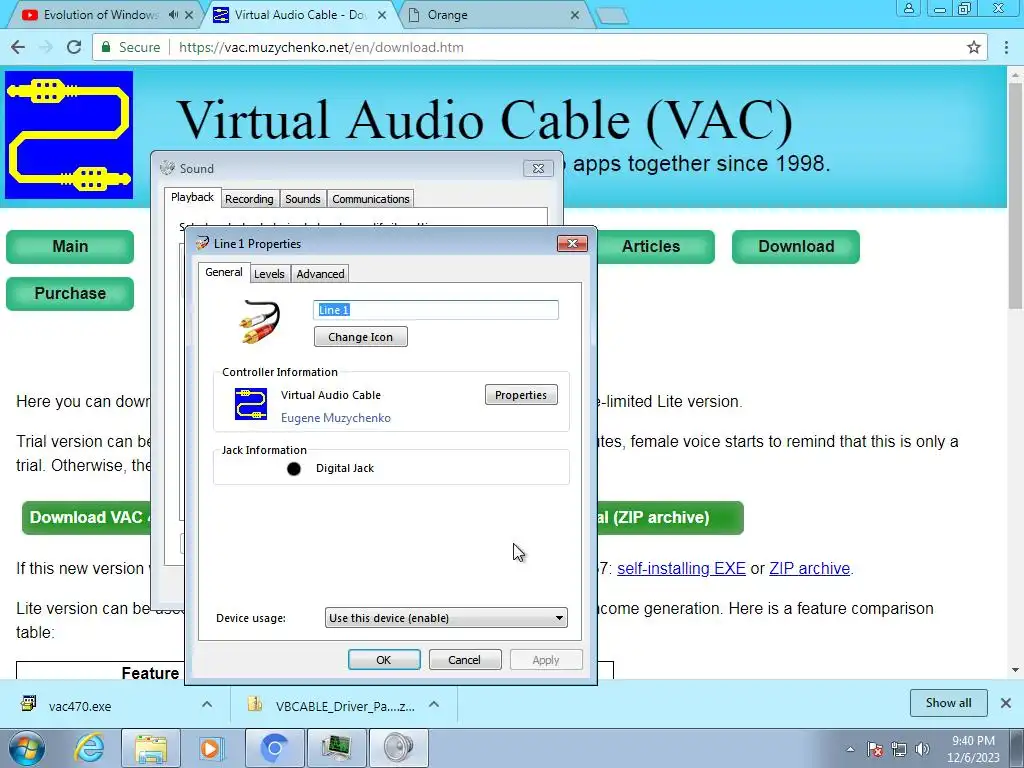The image size is (1024, 768).
Task: Click the RCA cable device icon
Action: [x=260, y=321]
